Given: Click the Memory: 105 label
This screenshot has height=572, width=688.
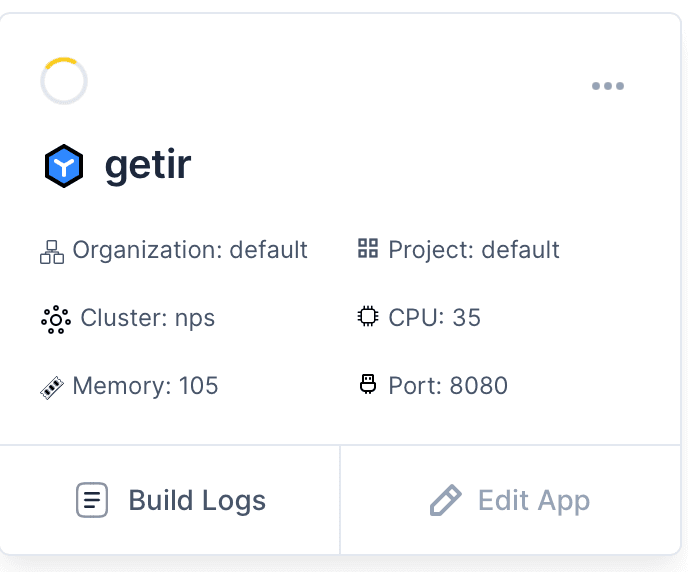Looking at the screenshot, I should pyautogui.click(x=145, y=386).
